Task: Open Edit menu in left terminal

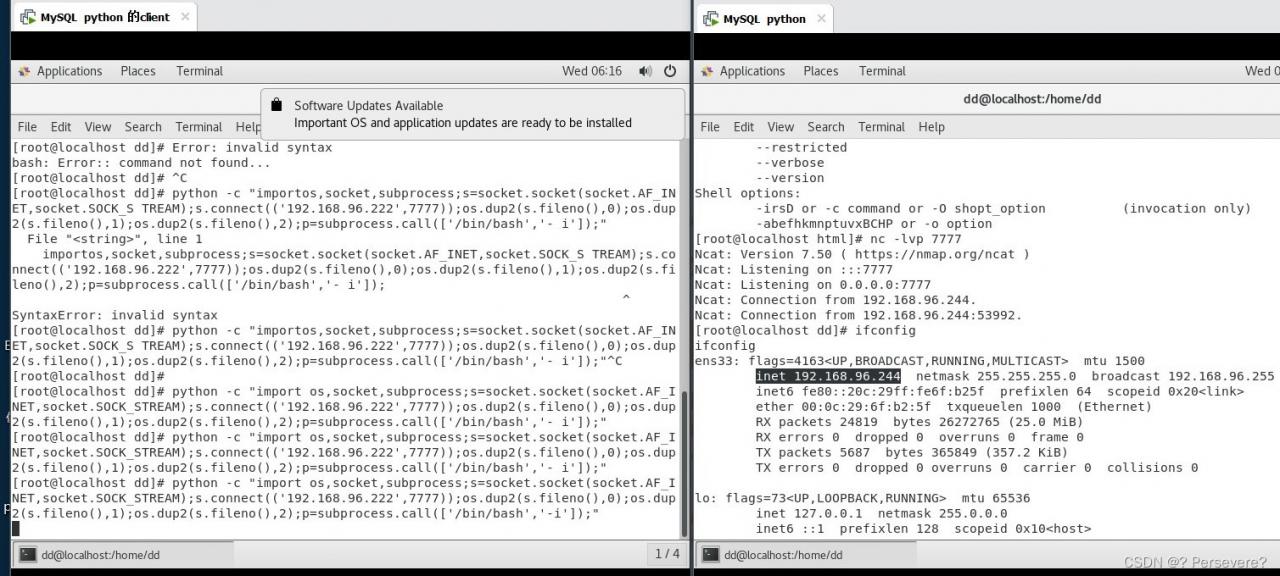Action: click(61, 127)
